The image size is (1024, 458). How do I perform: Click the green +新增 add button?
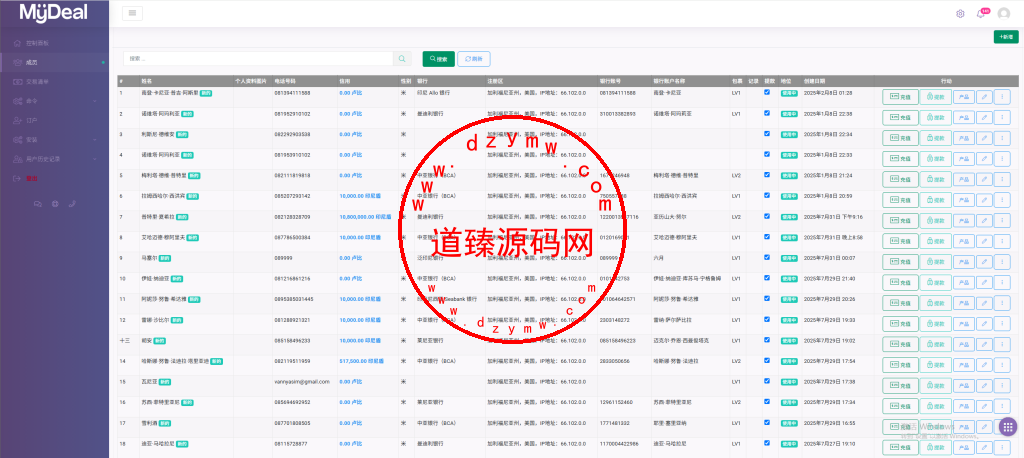(x=1006, y=37)
